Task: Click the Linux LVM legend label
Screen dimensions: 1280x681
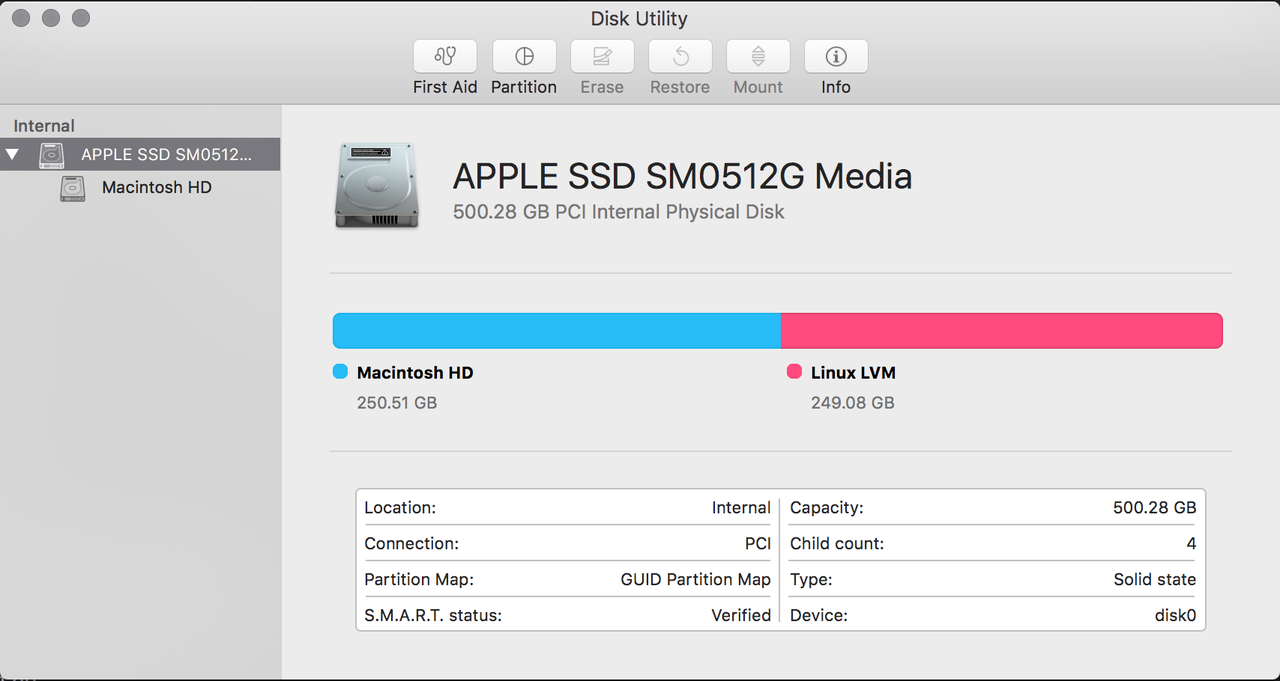Action: tap(853, 373)
